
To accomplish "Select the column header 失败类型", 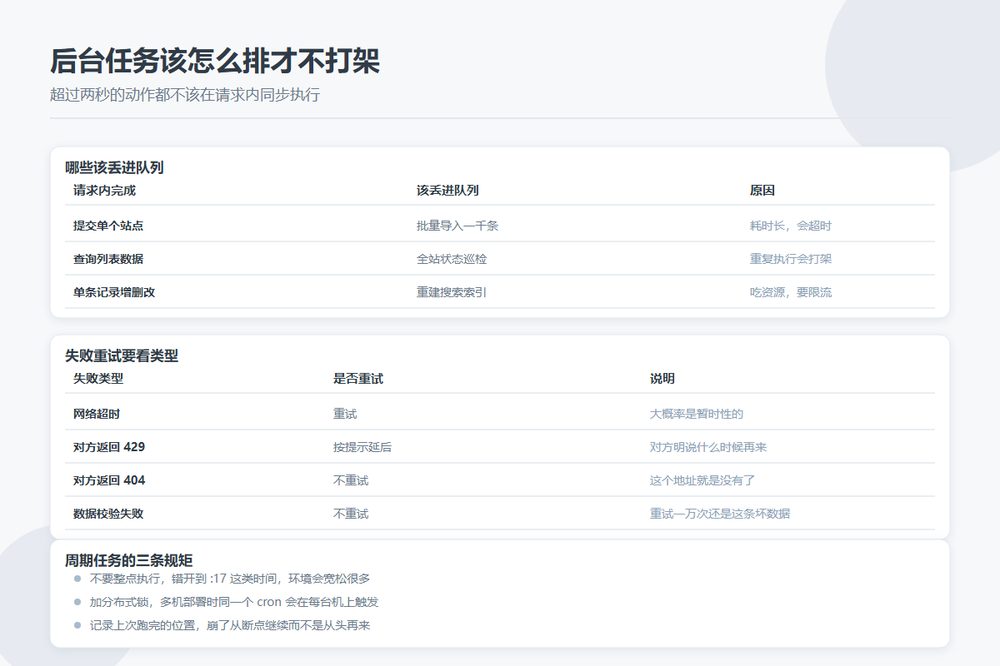I will tap(98, 378).
